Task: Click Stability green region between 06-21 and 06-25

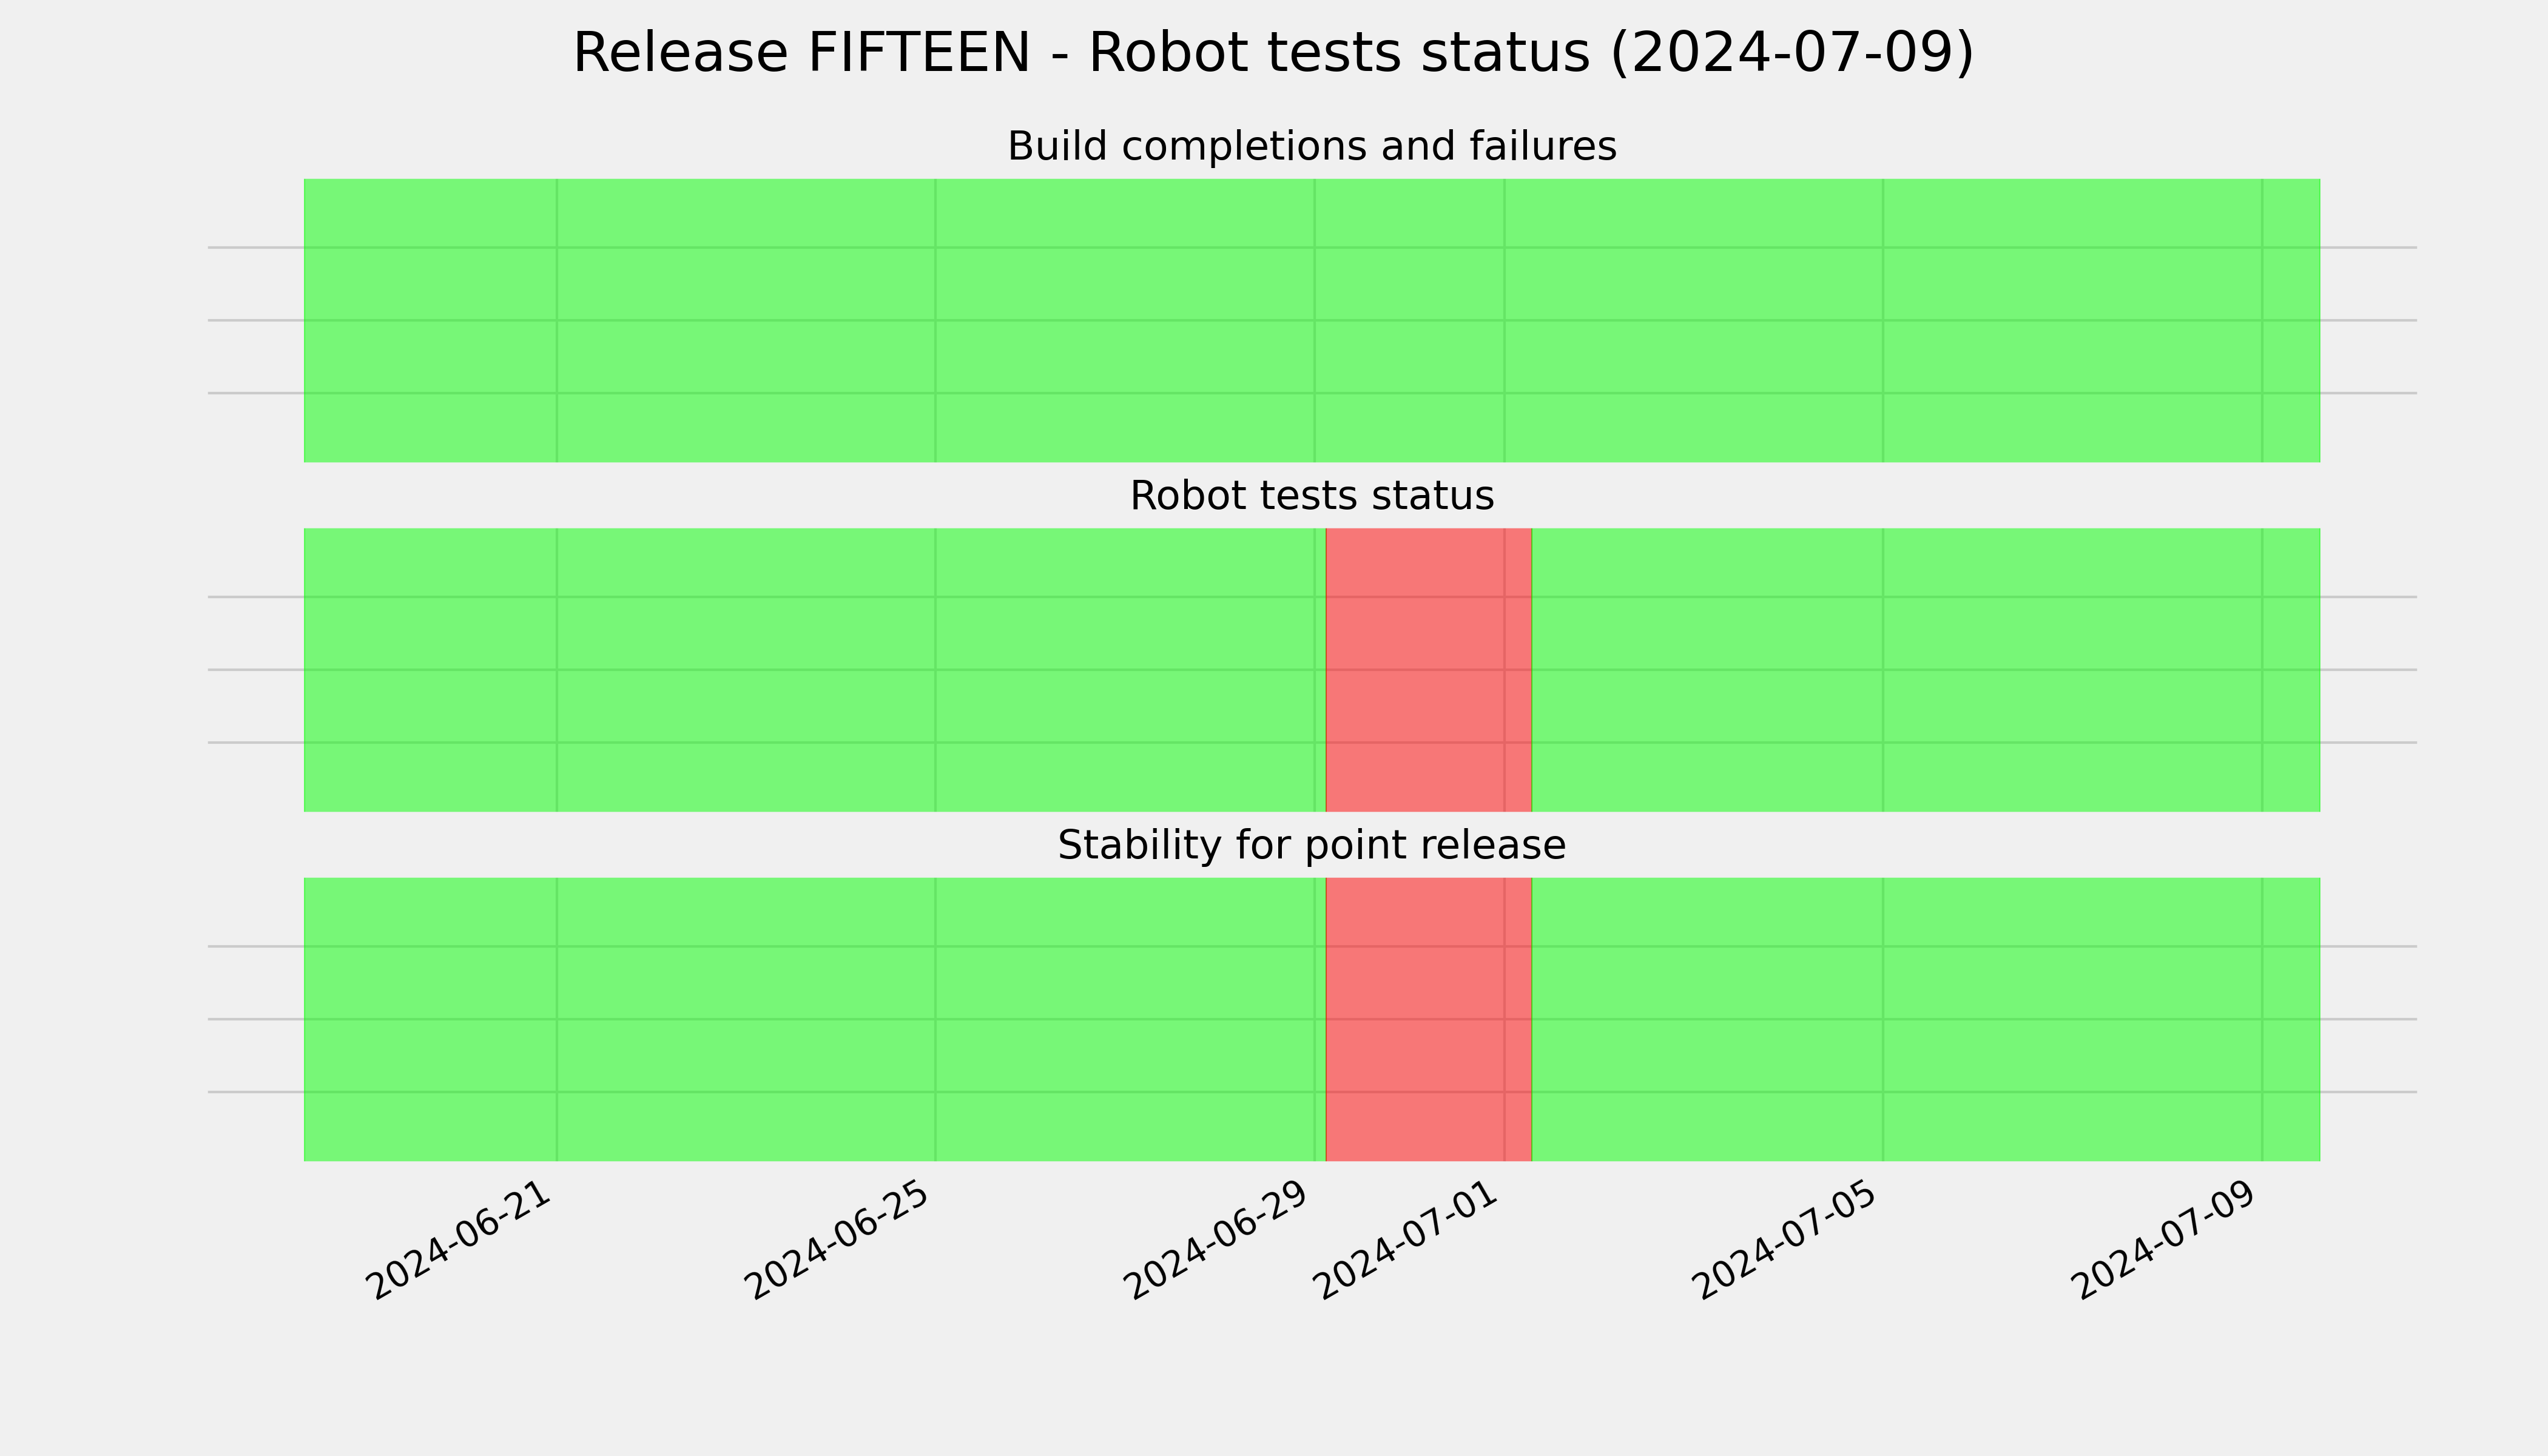Action: tap(746, 1019)
